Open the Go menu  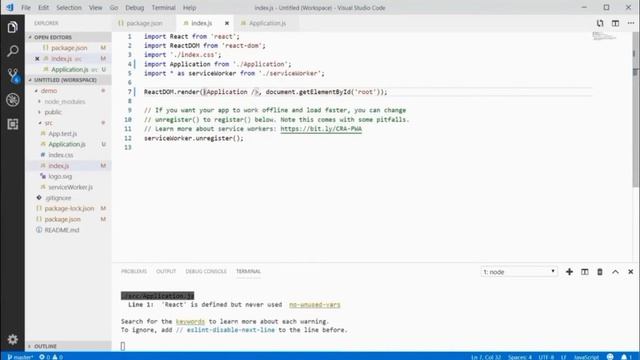pyautogui.click(x=114, y=8)
